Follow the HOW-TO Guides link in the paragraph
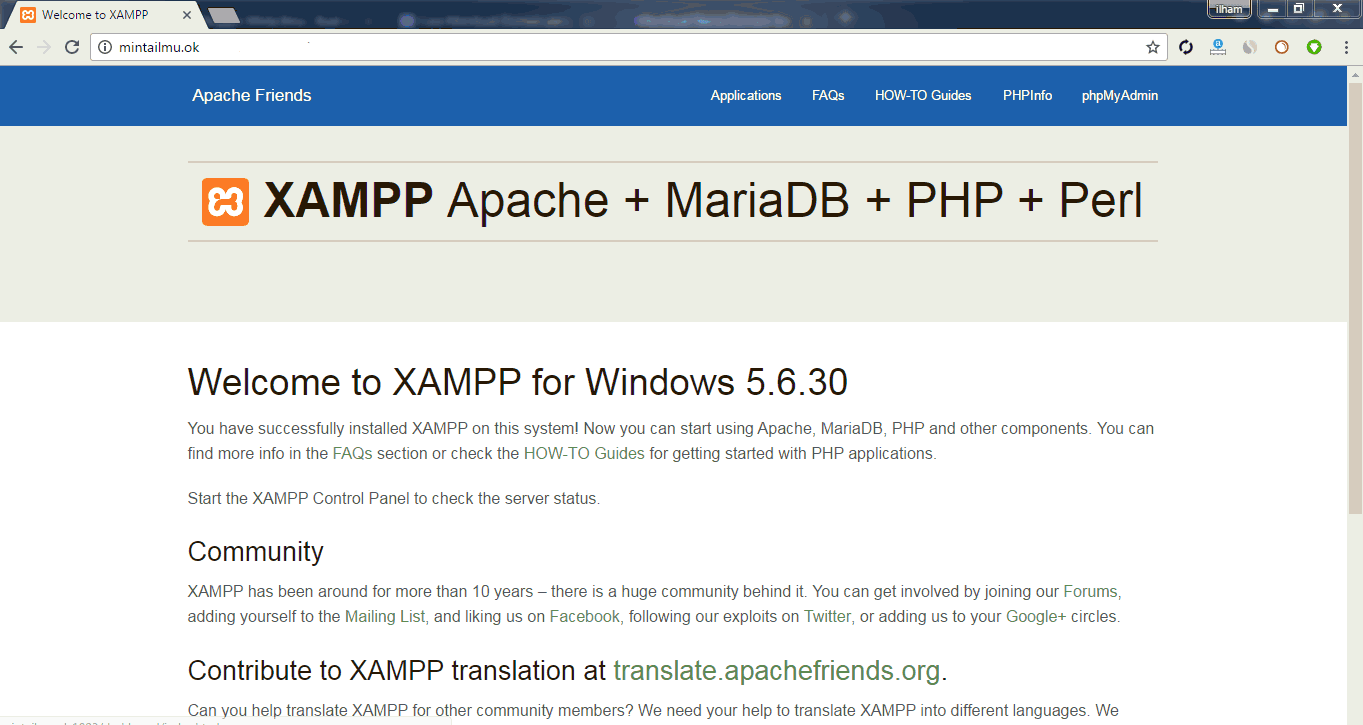Viewport: 1363px width, 725px height. (x=584, y=453)
